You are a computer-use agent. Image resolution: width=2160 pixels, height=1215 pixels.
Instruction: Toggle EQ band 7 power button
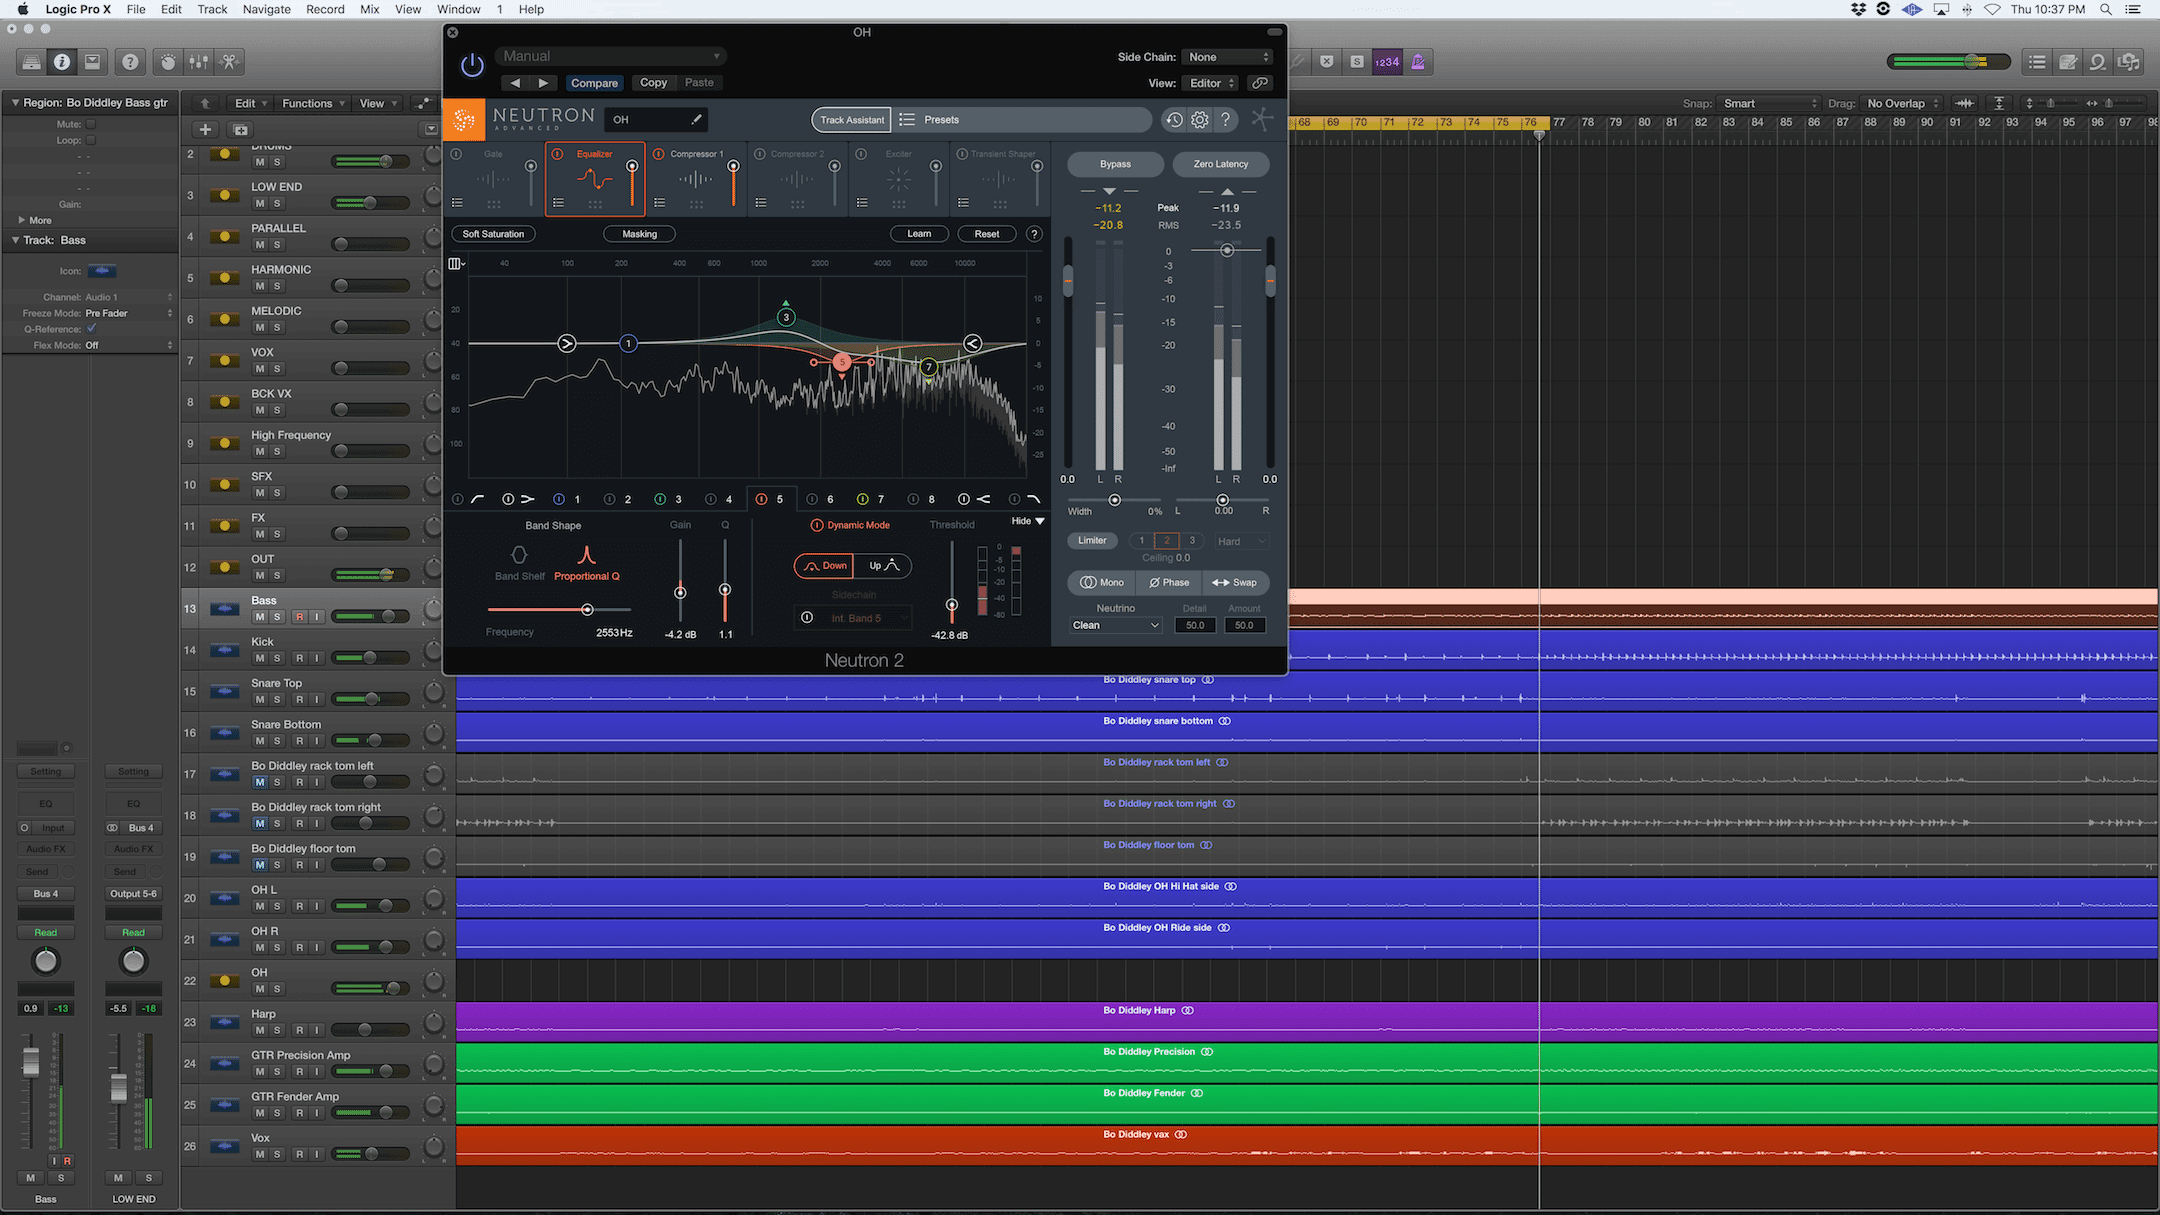862,499
